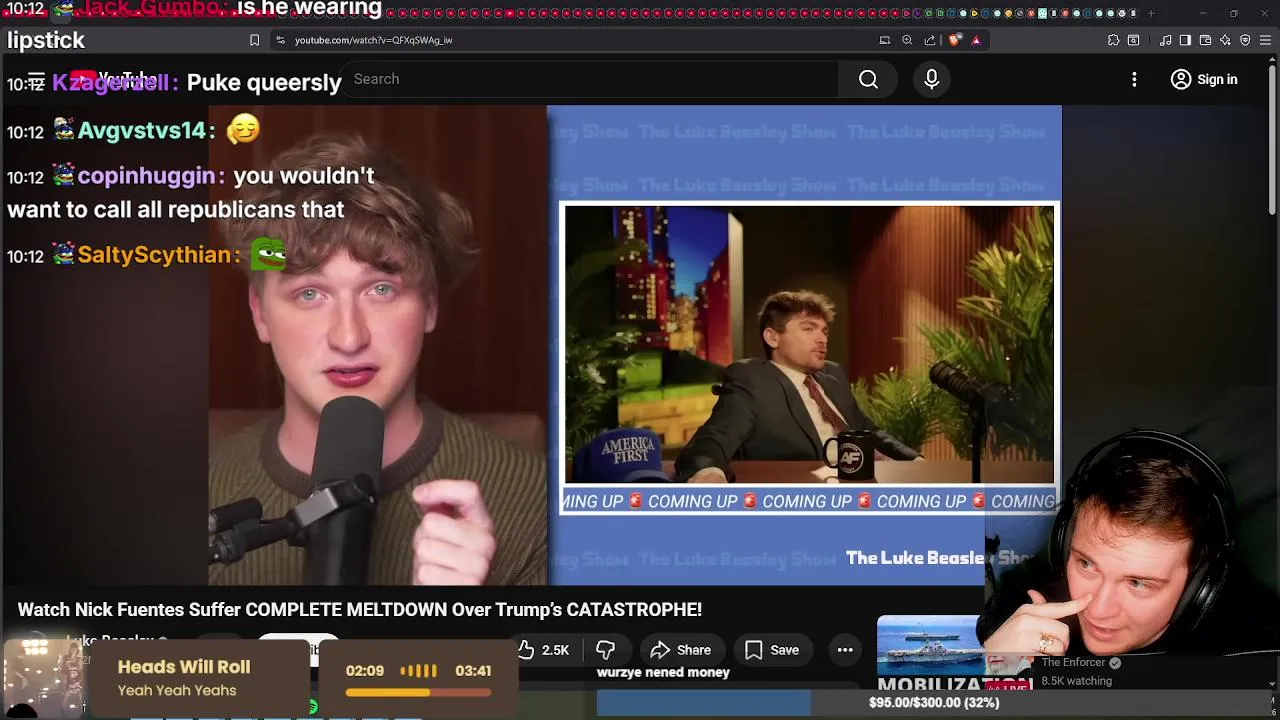Focus the YouTube Search input field

(590, 79)
